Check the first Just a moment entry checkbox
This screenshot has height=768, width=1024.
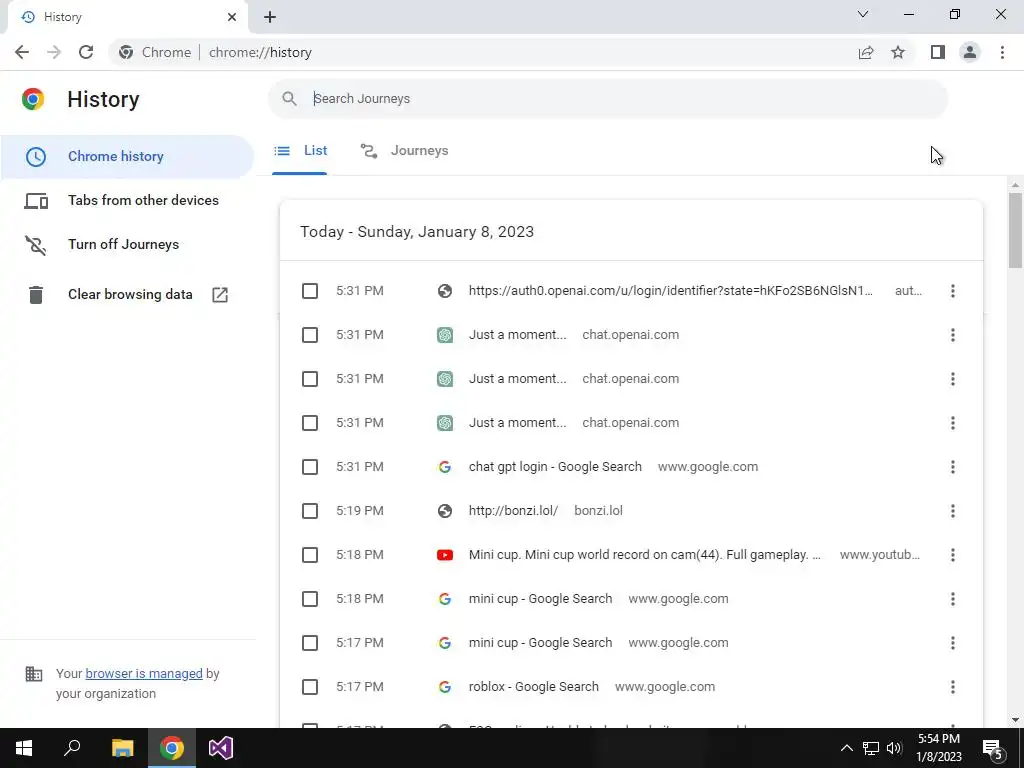[x=310, y=335]
